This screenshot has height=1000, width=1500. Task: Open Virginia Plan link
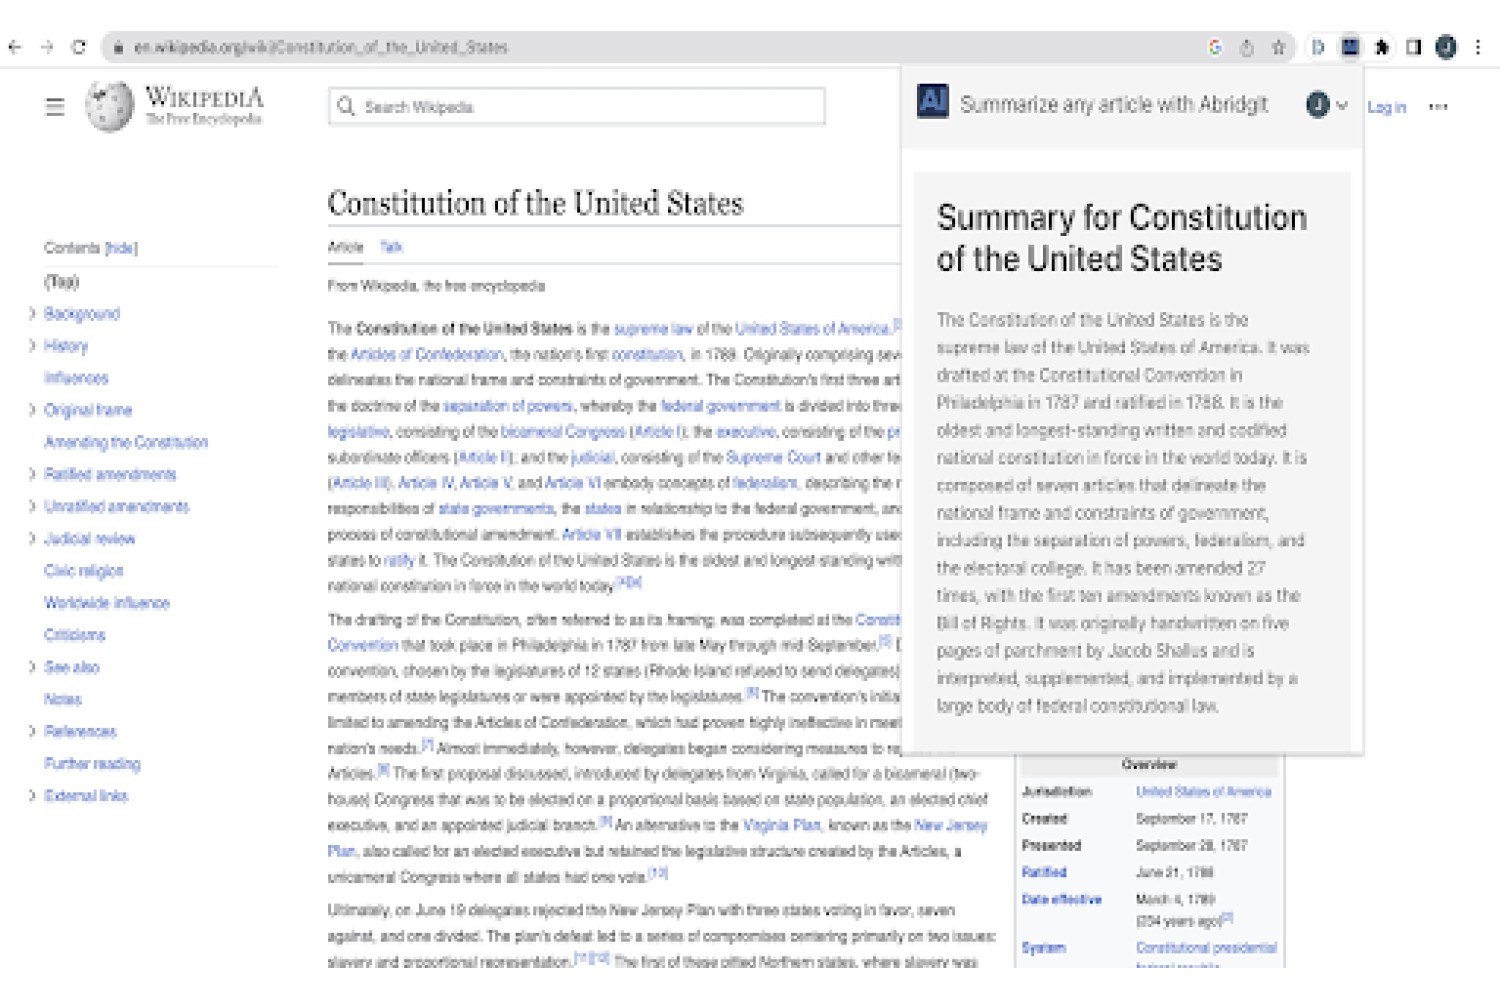pos(781,825)
